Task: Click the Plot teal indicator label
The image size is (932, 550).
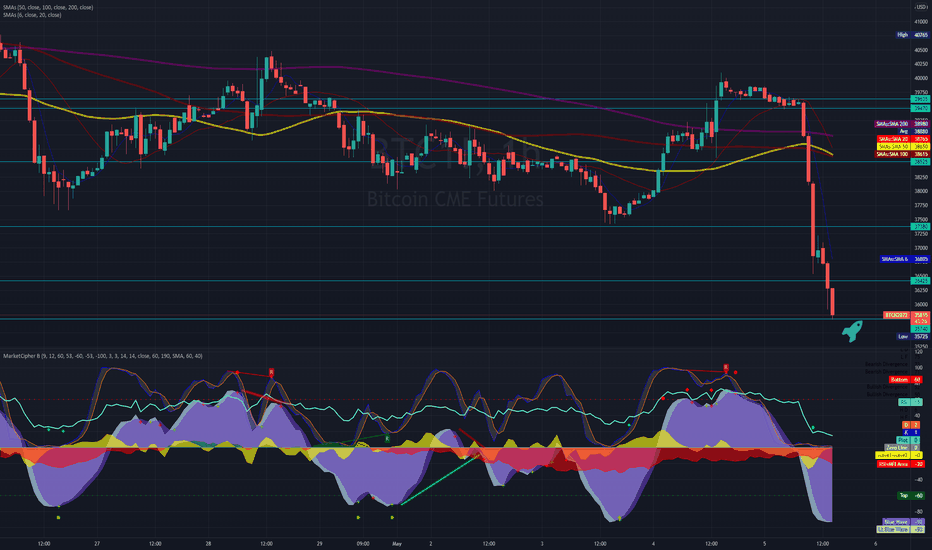Action: [x=908, y=440]
